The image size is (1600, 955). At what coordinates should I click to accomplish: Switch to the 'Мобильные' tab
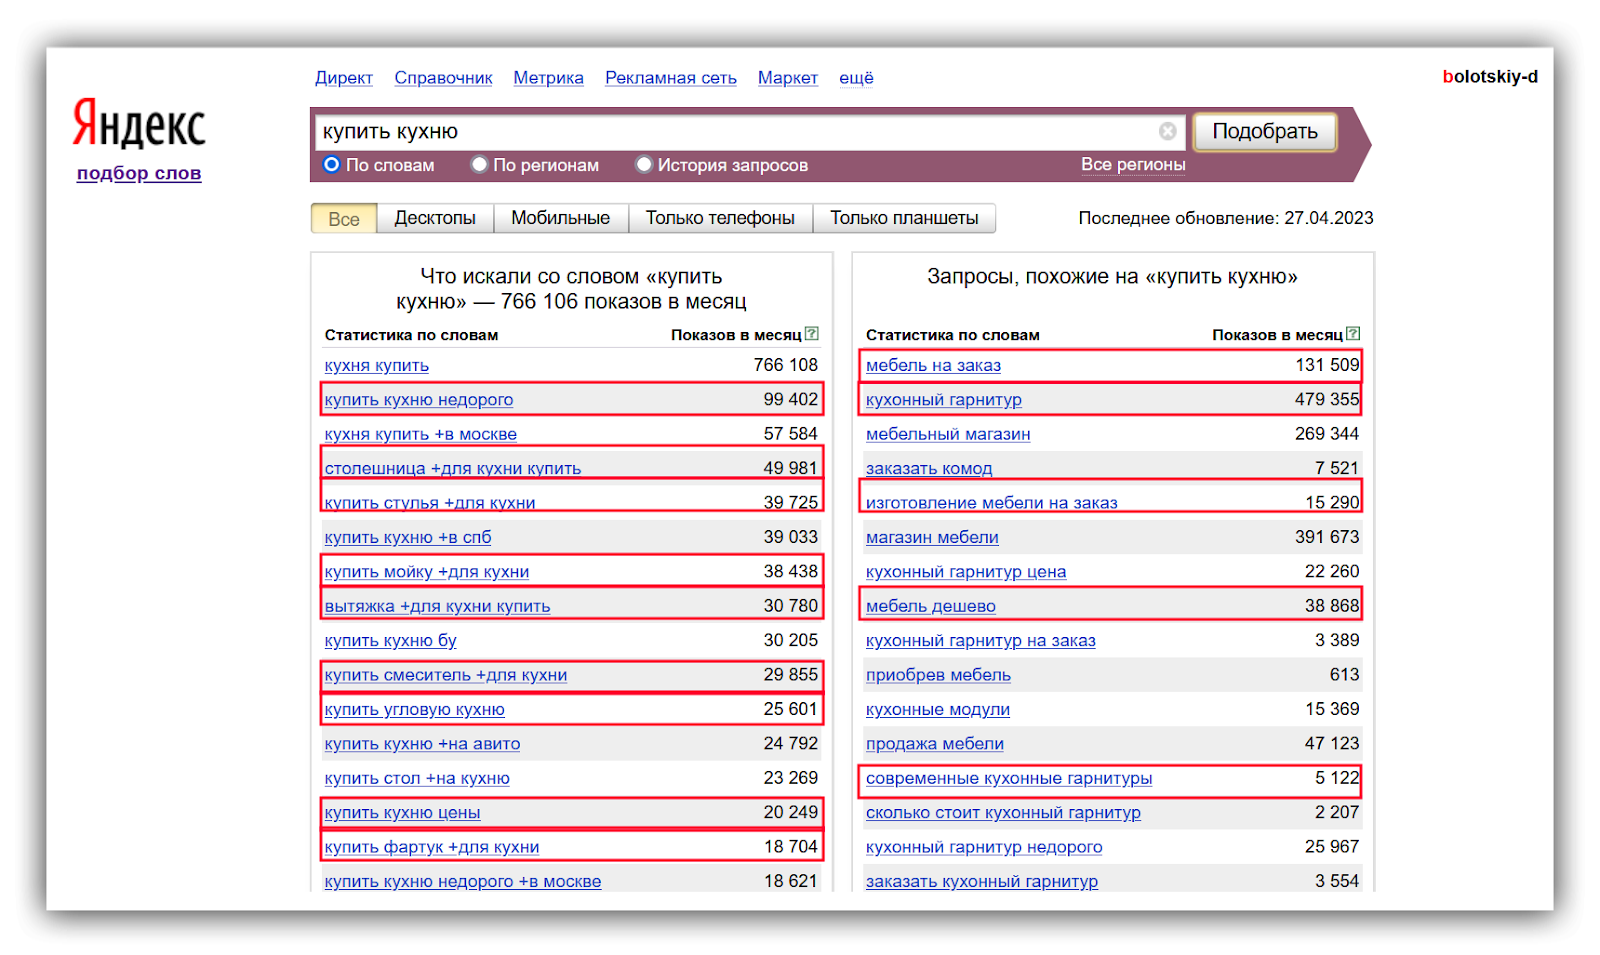point(561,218)
